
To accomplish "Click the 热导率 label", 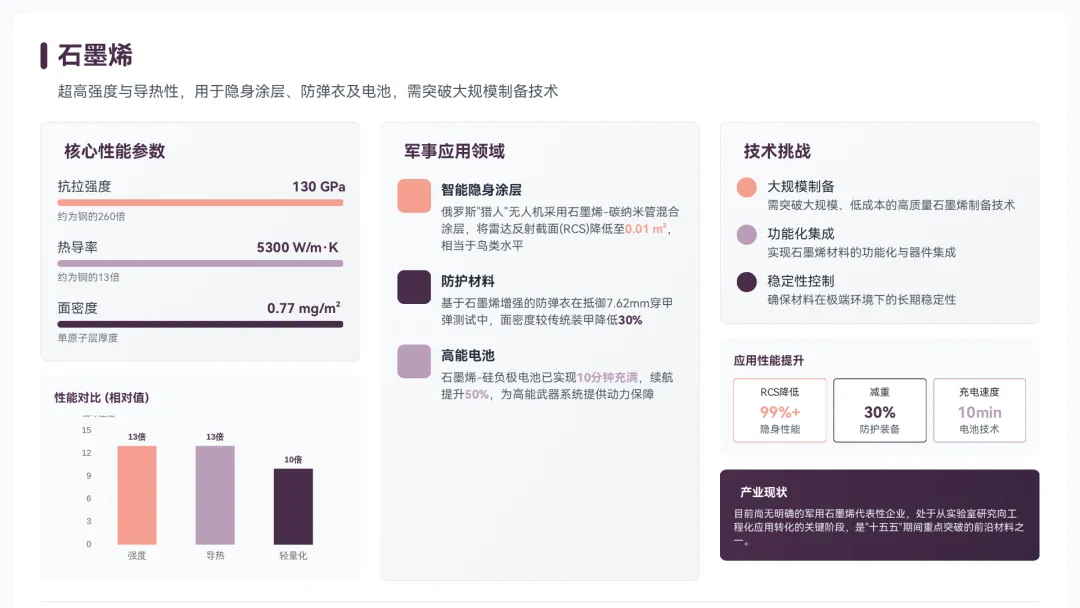I will coord(77,247).
